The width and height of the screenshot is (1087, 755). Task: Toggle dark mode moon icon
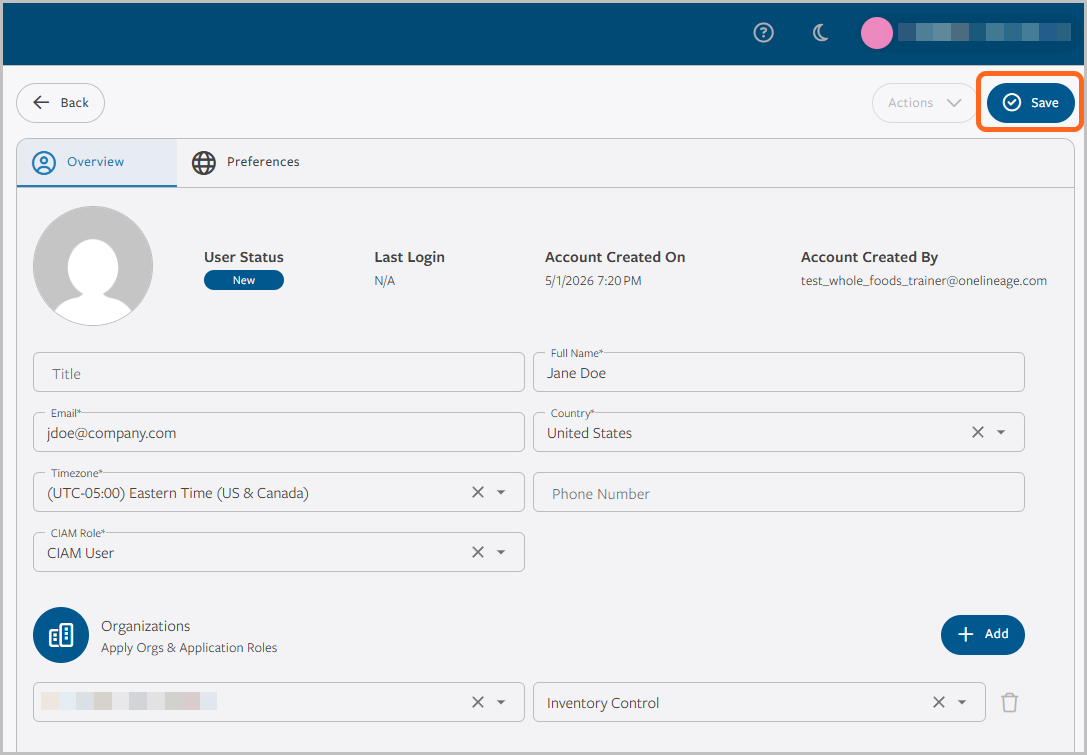(x=821, y=33)
